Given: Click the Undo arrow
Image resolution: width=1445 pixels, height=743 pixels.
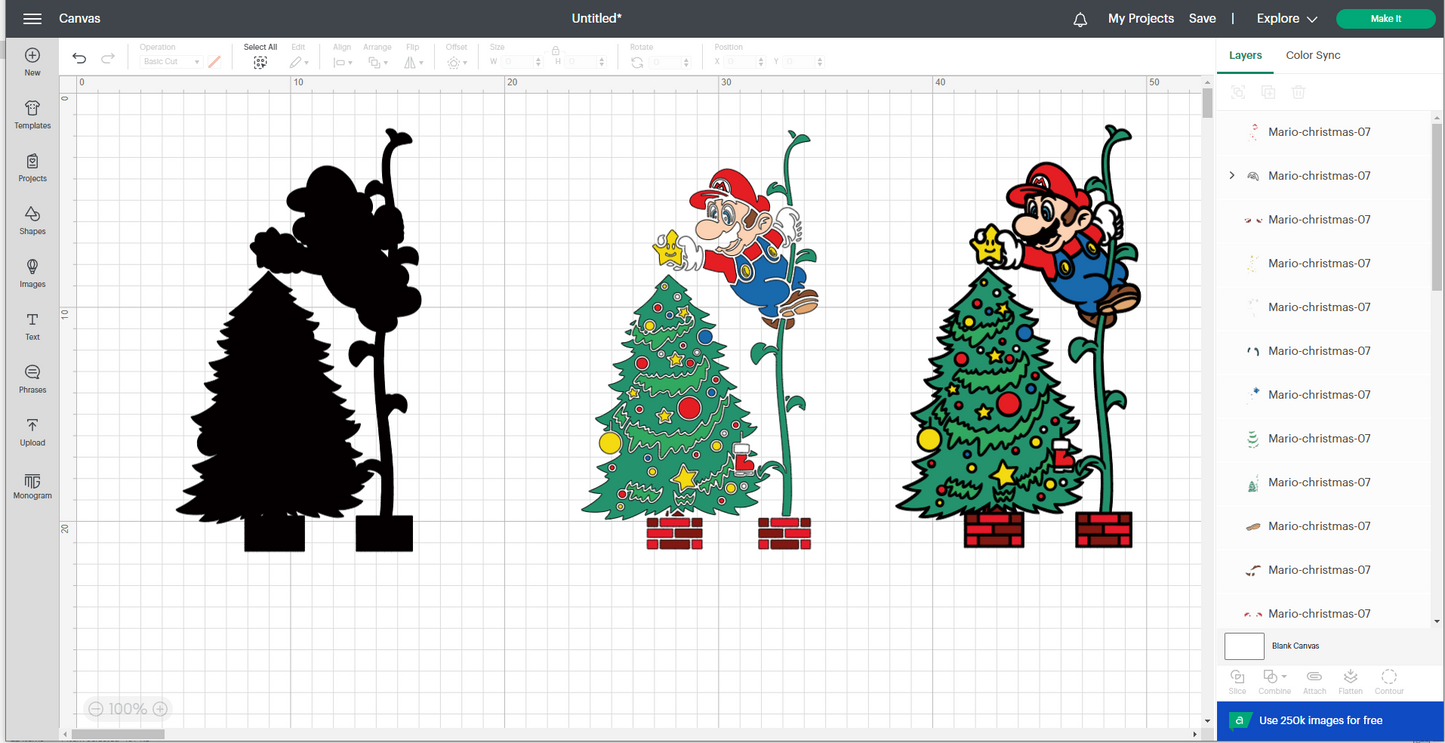Looking at the screenshot, I should 80,59.
